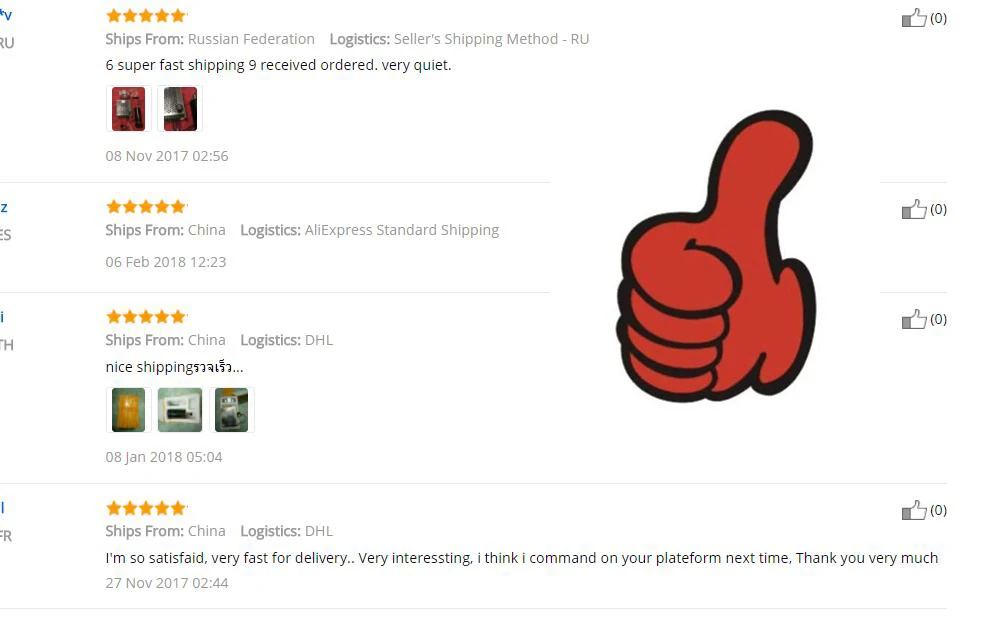Image resolution: width=983 pixels, height=620 pixels.
Task: Open the reviewer profile ending in 'z'
Action: (4, 208)
